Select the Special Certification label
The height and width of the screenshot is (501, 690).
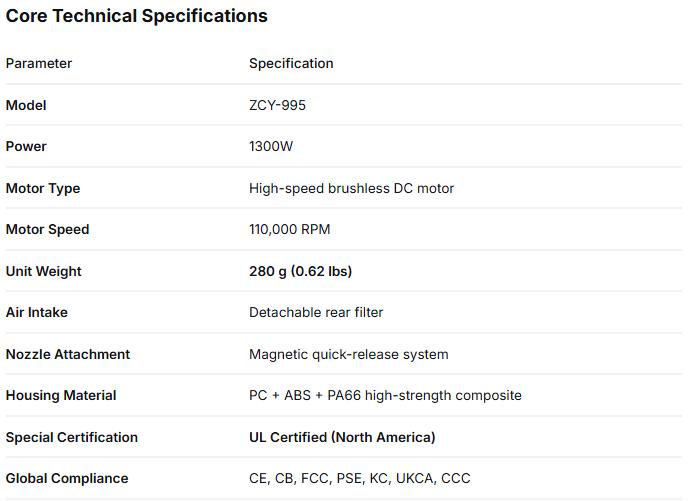(72, 437)
